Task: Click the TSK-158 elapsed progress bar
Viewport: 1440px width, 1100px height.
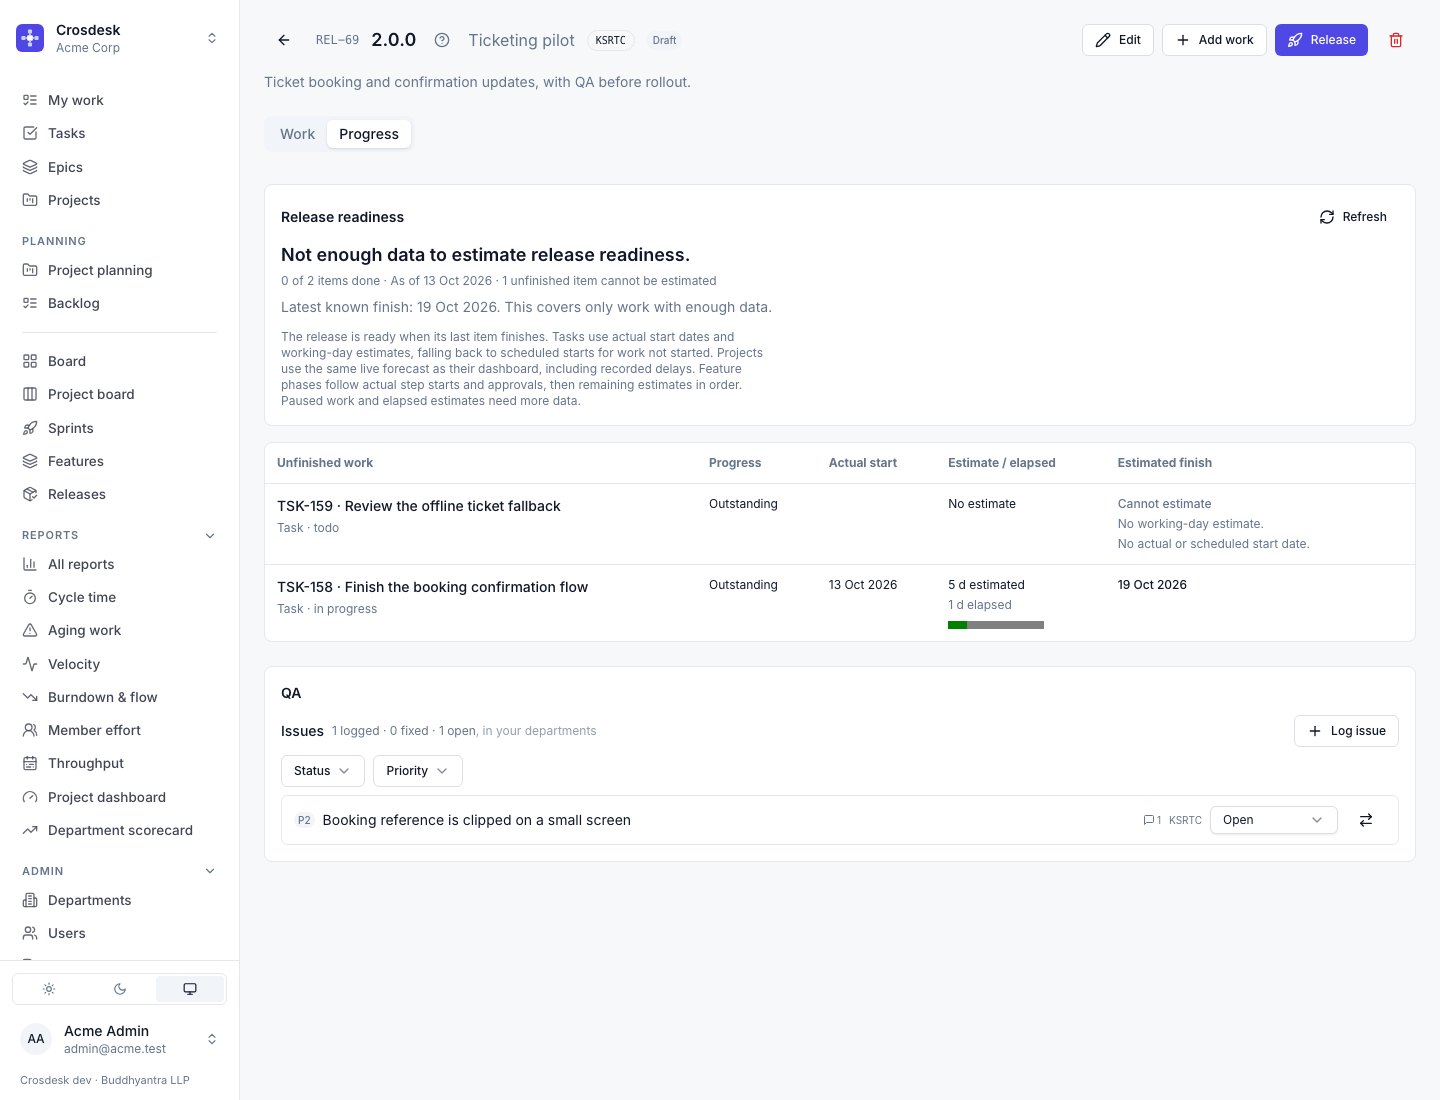Action: pyautogui.click(x=996, y=625)
